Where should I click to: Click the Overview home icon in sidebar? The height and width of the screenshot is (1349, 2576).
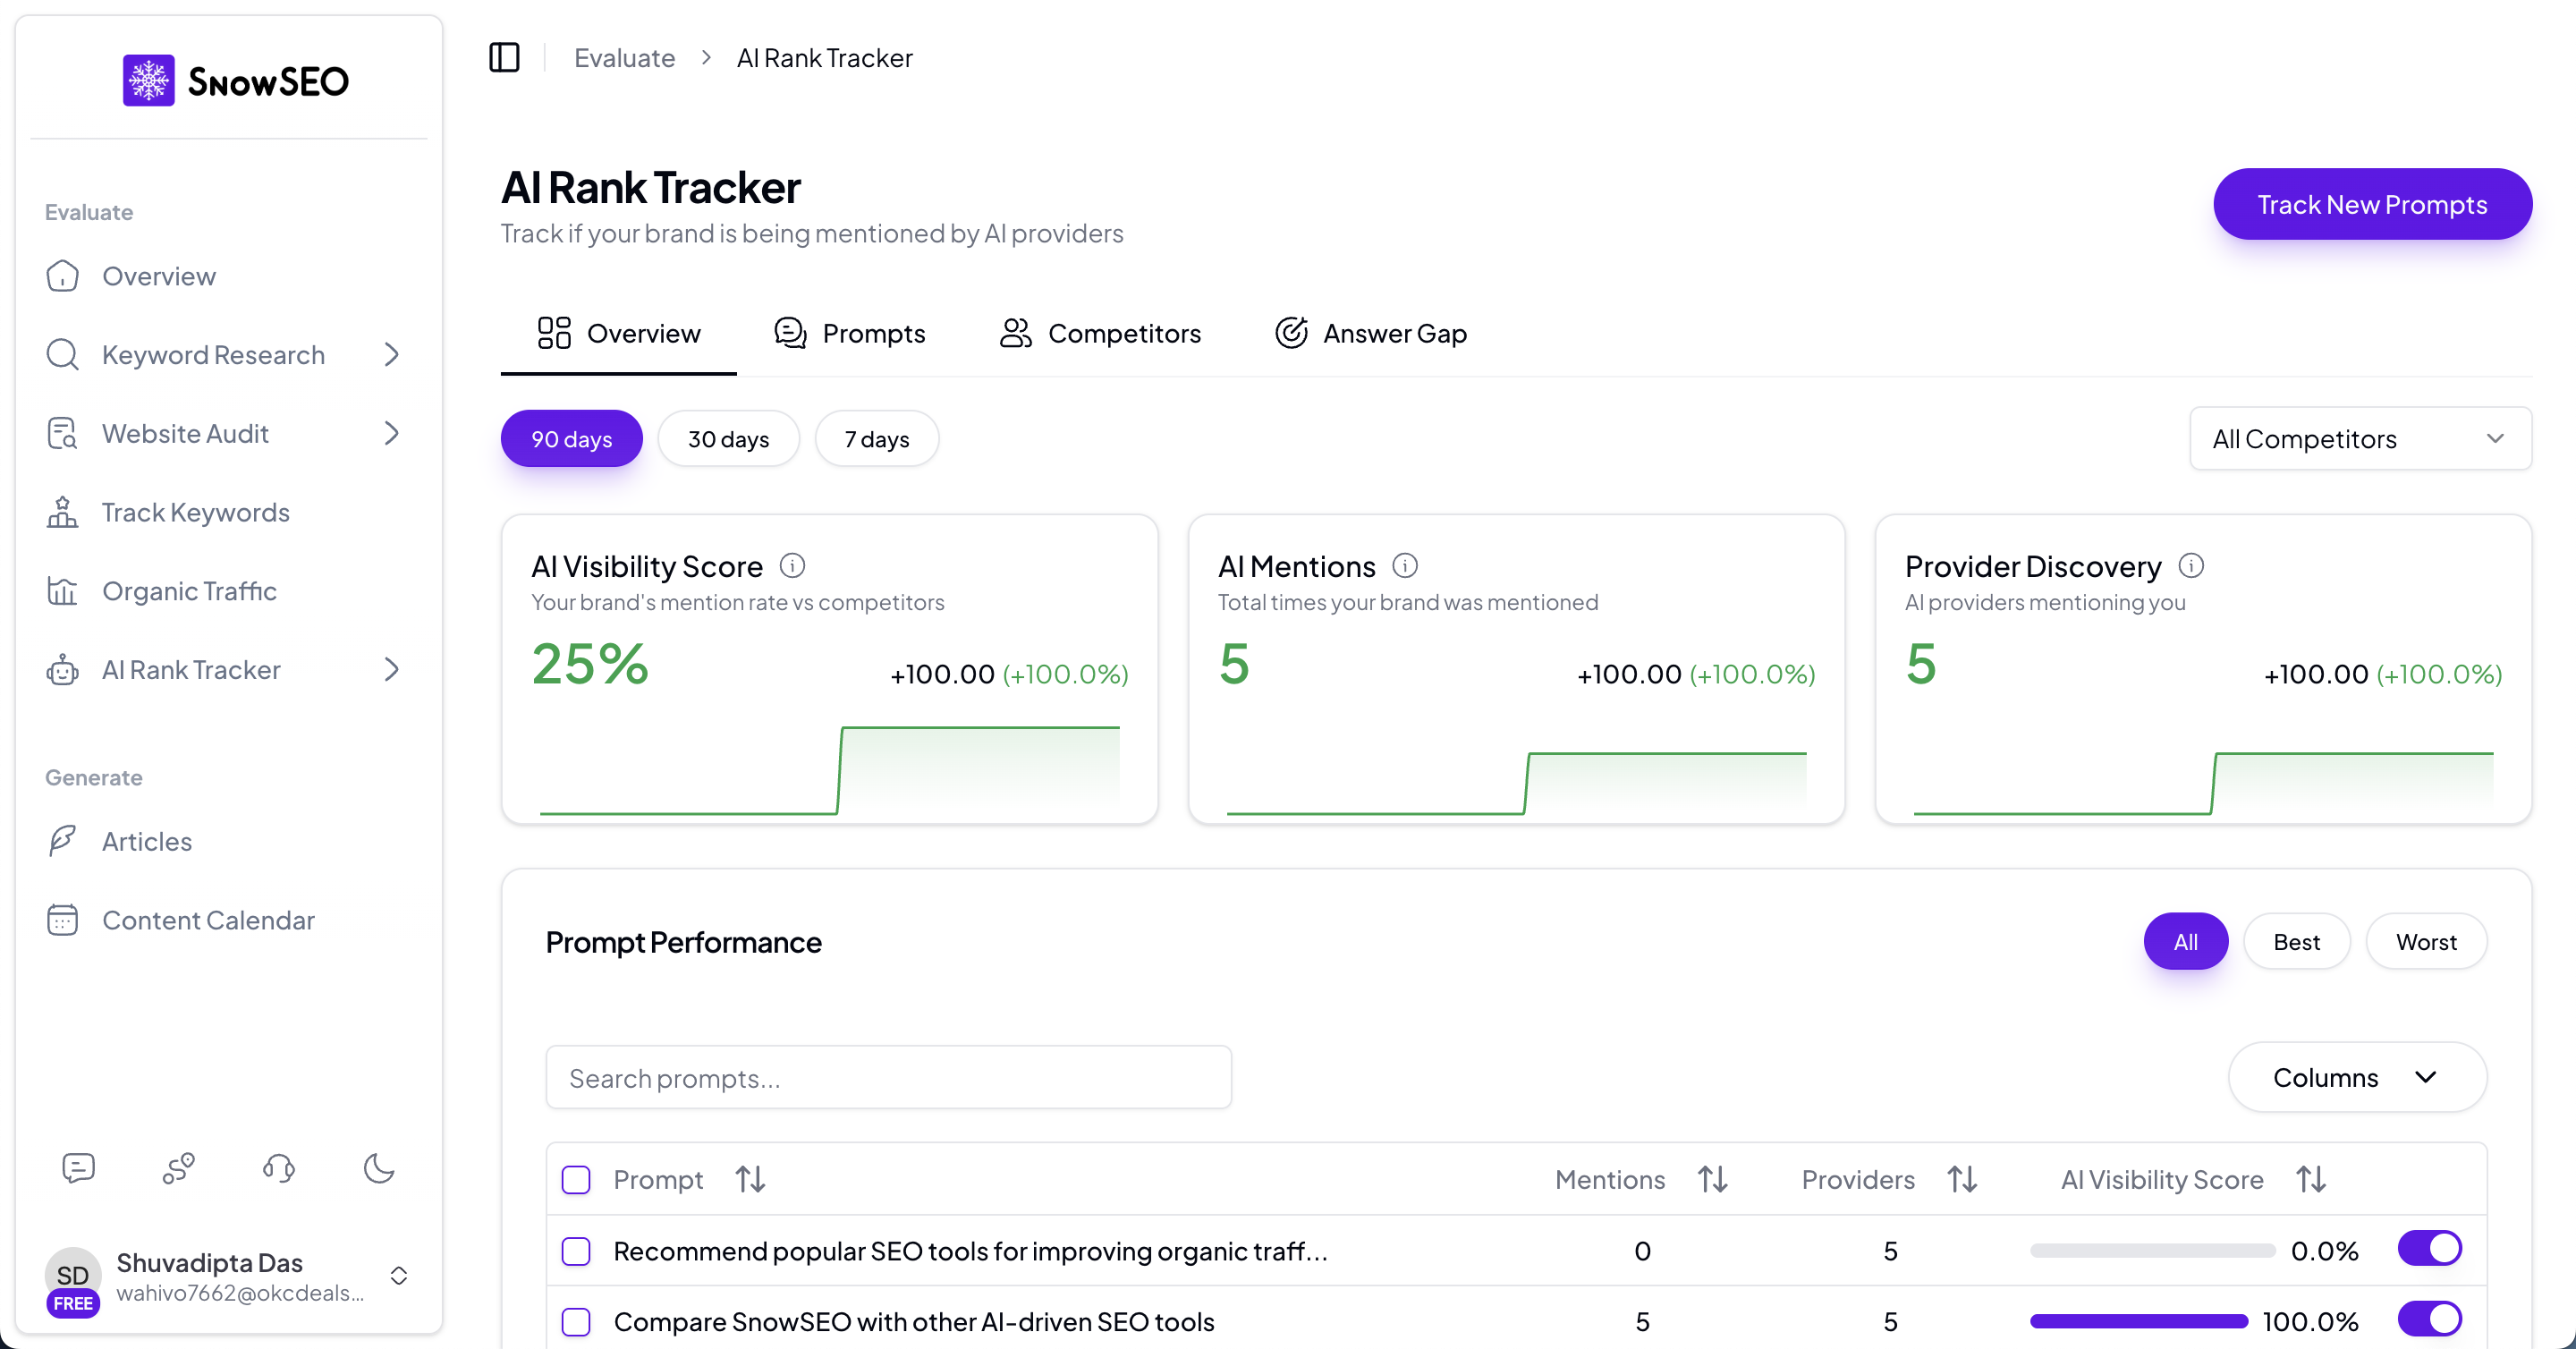coord(62,276)
